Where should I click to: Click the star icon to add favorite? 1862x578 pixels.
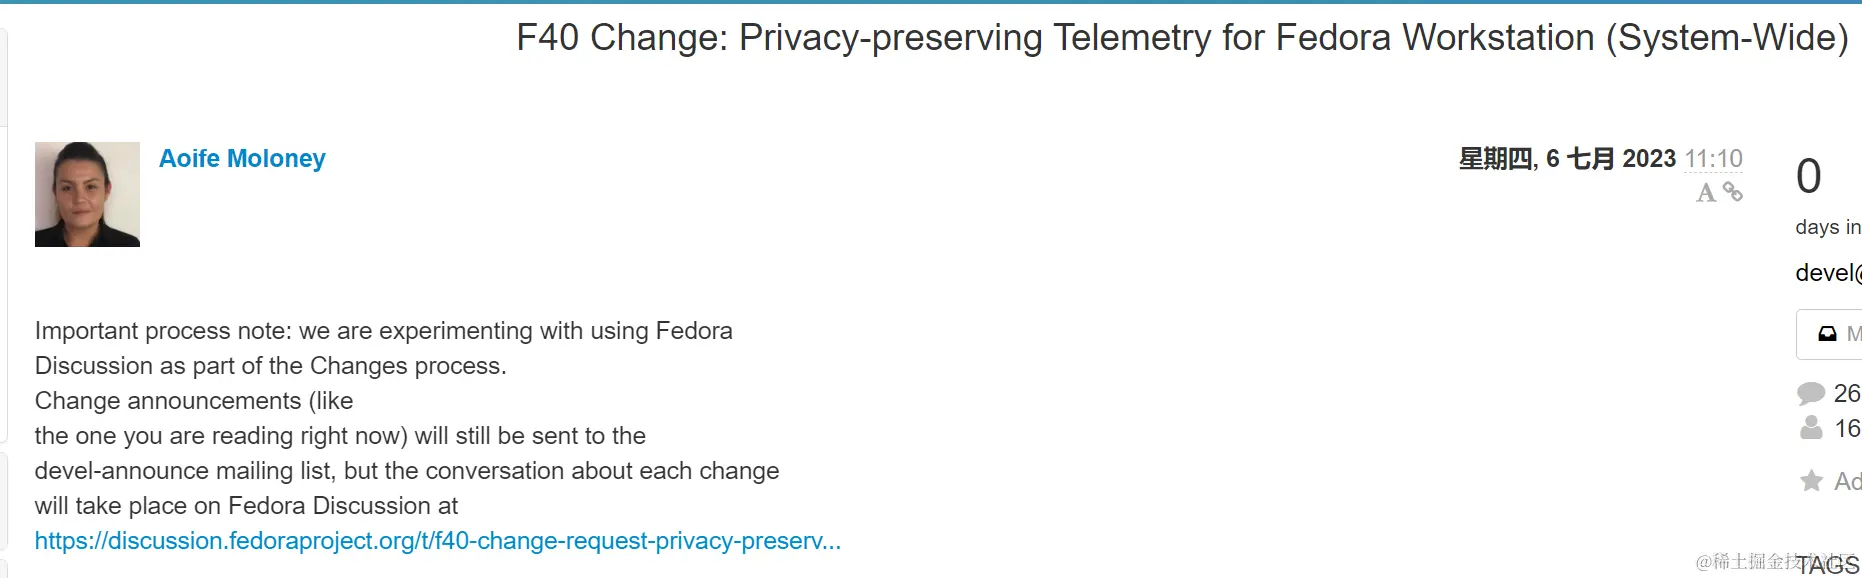(1811, 481)
